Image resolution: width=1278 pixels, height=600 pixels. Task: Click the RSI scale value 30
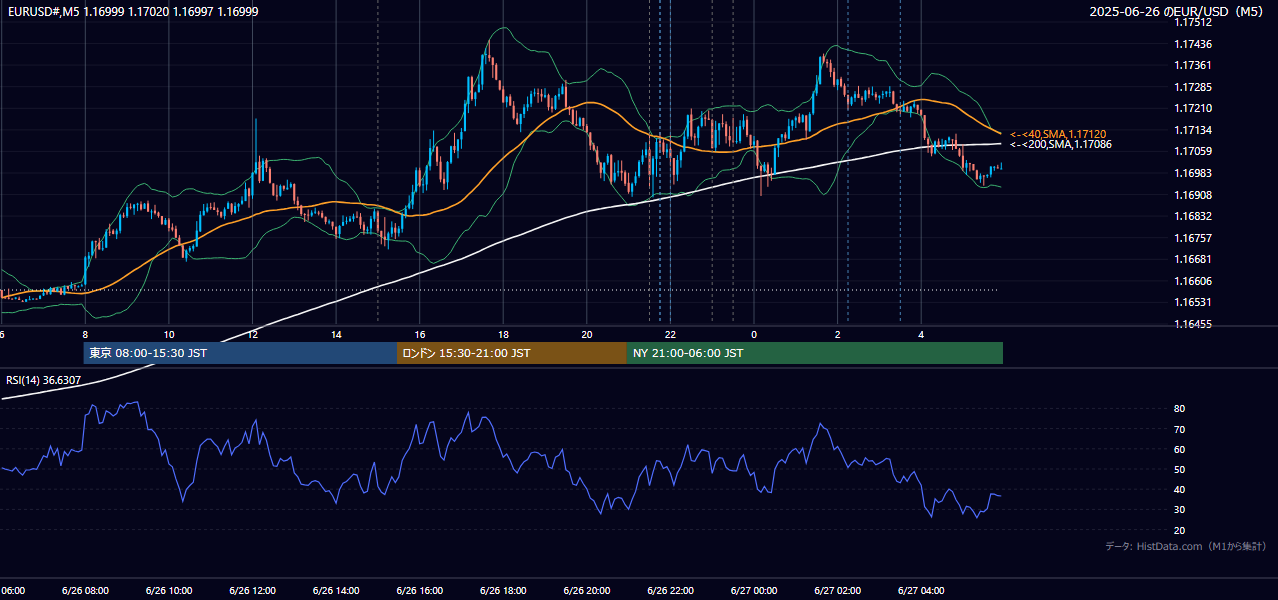click(x=1179, y=510)
